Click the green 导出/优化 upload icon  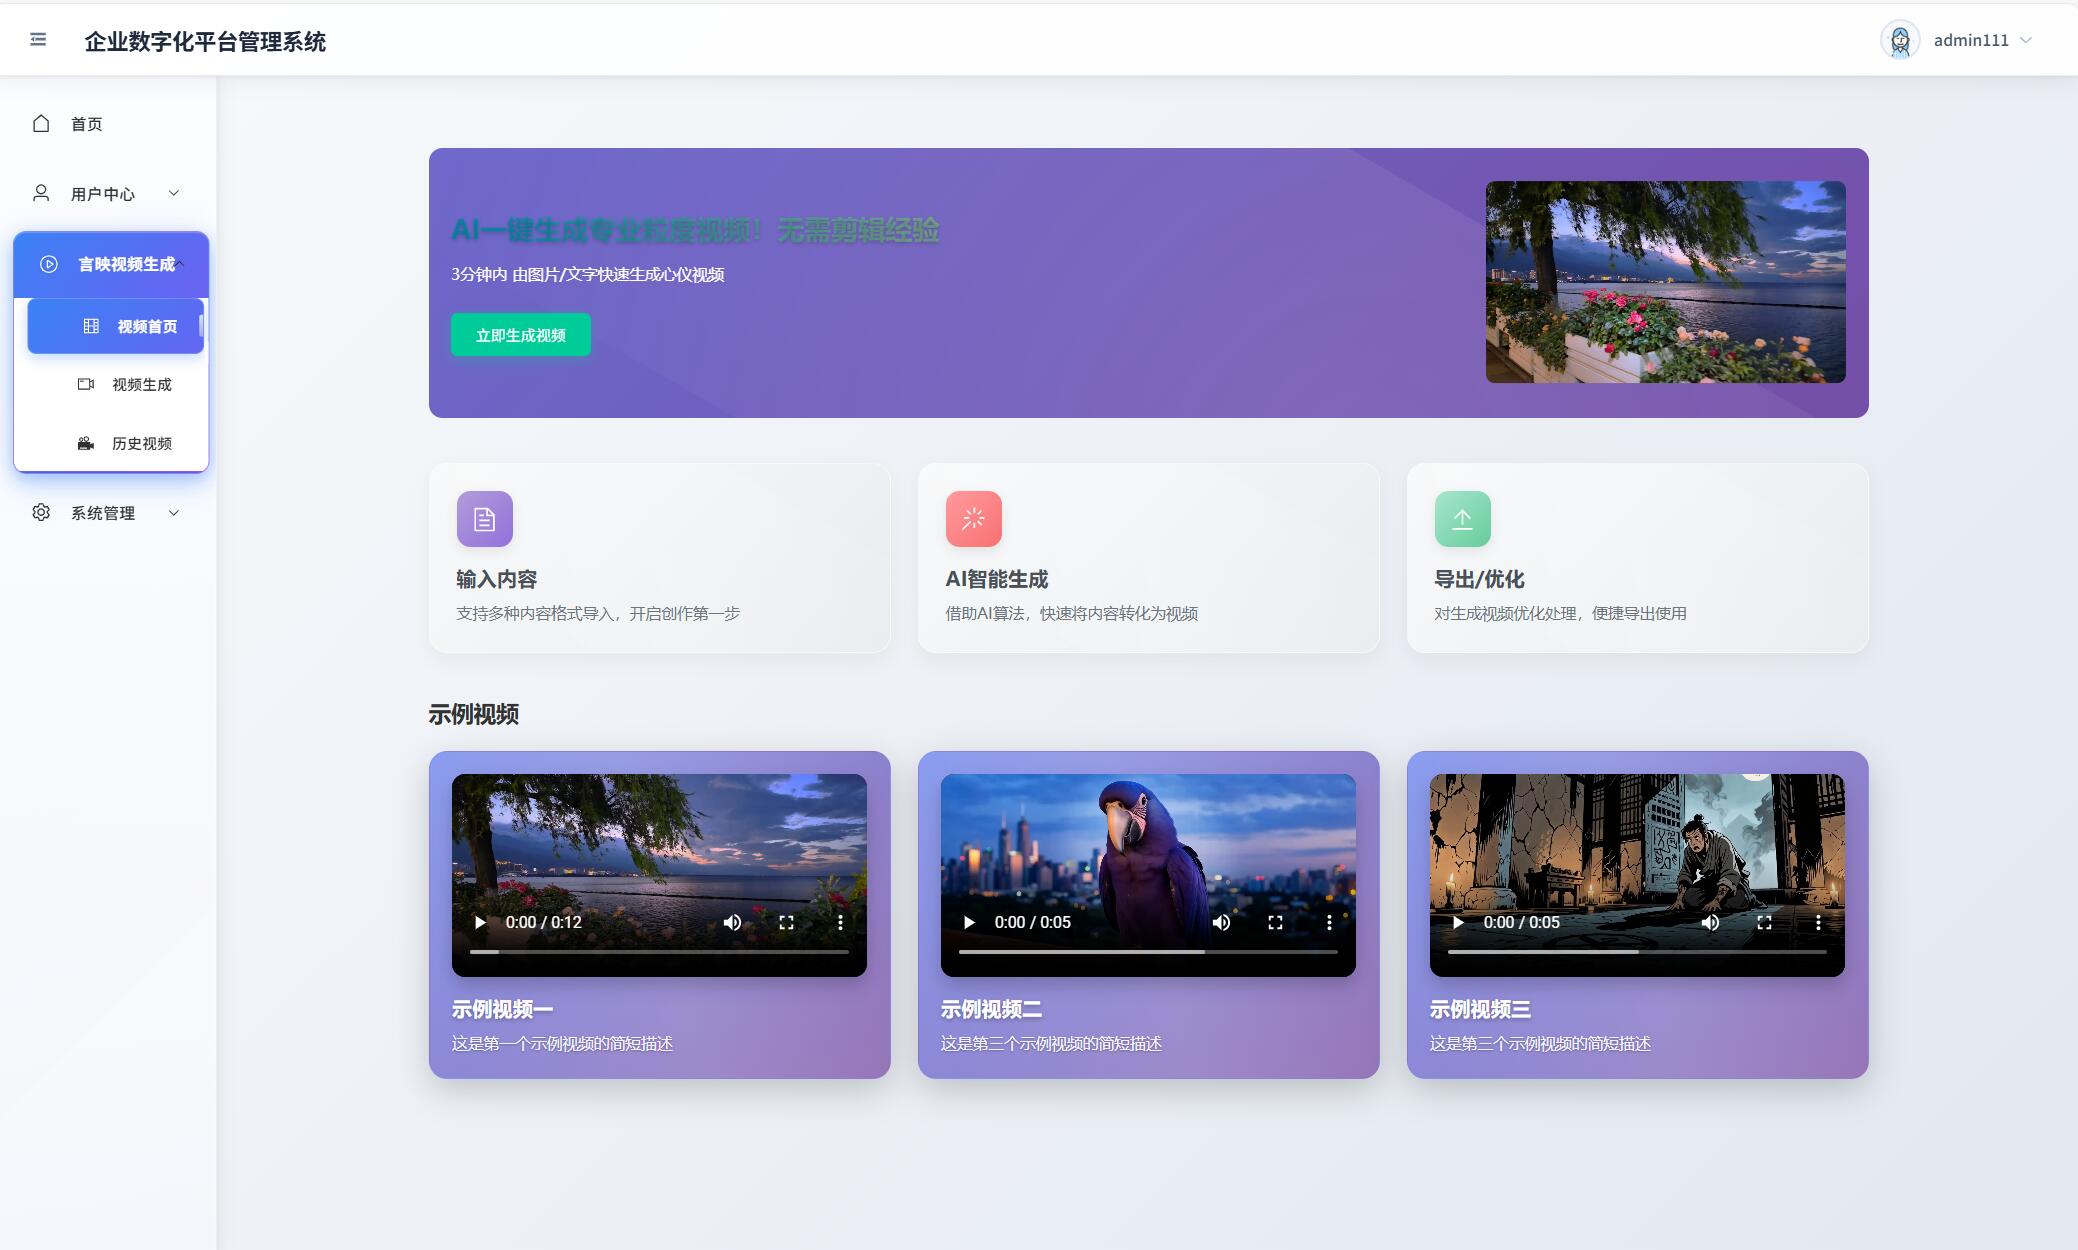[1462, 519]
